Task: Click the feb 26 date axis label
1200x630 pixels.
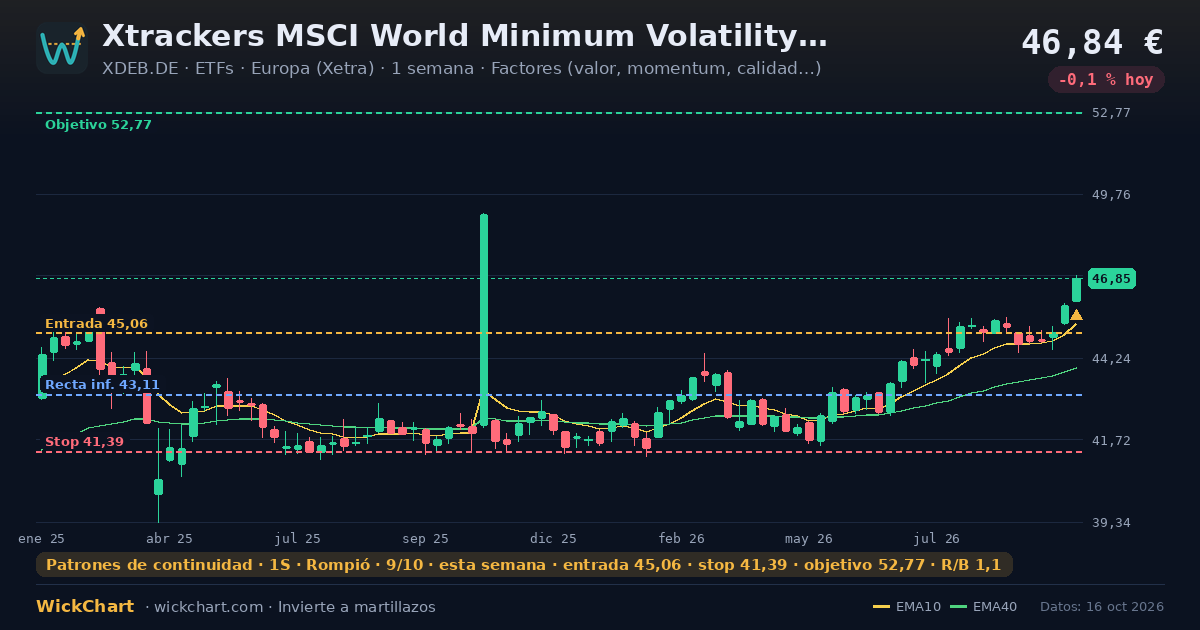Action: coord(682,539)
